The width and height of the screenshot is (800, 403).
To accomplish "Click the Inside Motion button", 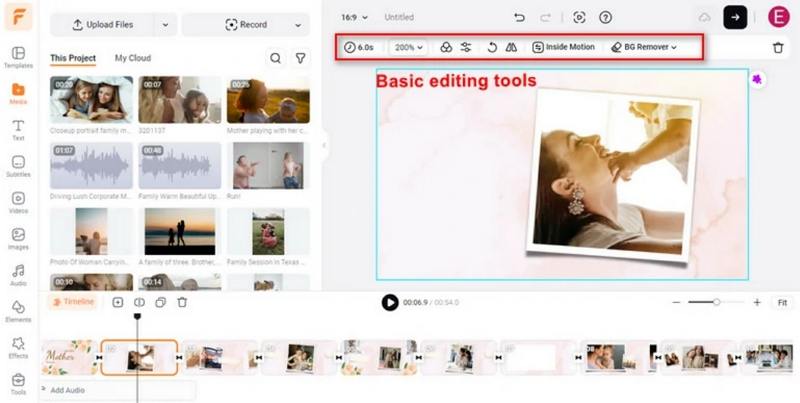I will pyautogui.click(x=564, y=47).
